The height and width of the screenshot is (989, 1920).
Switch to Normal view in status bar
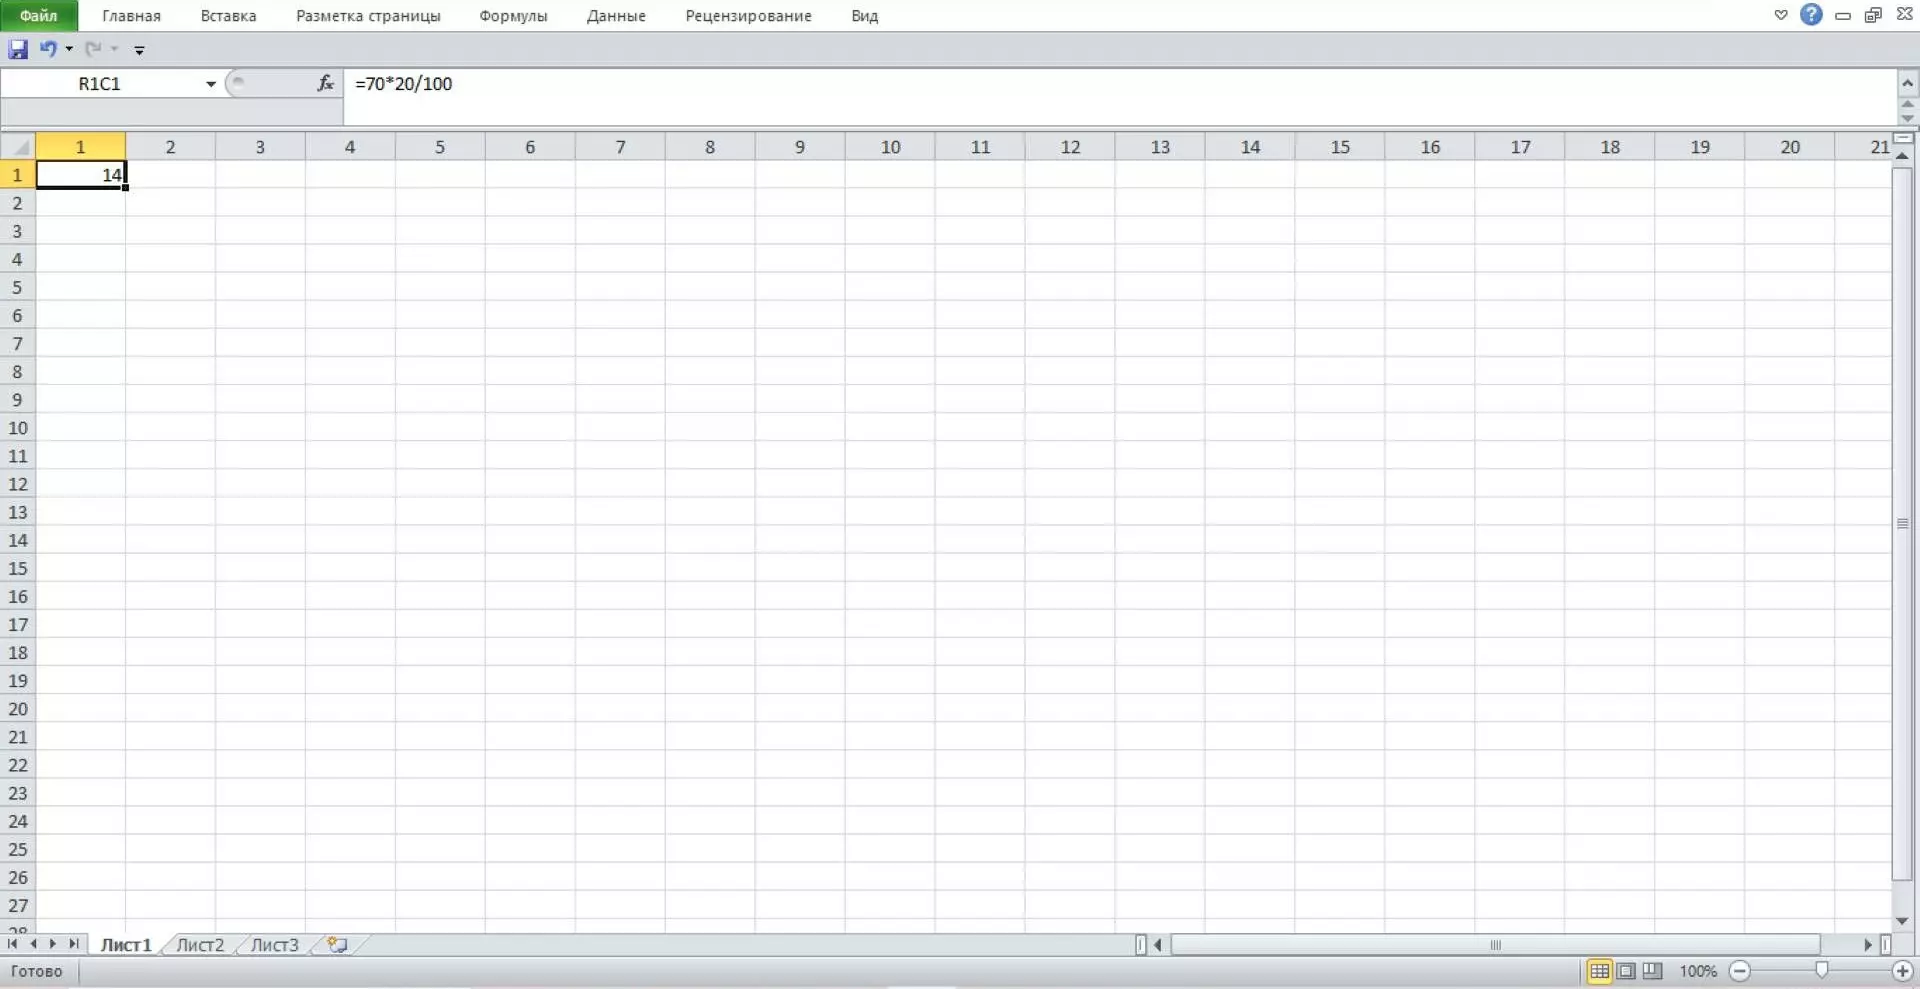1599,971
